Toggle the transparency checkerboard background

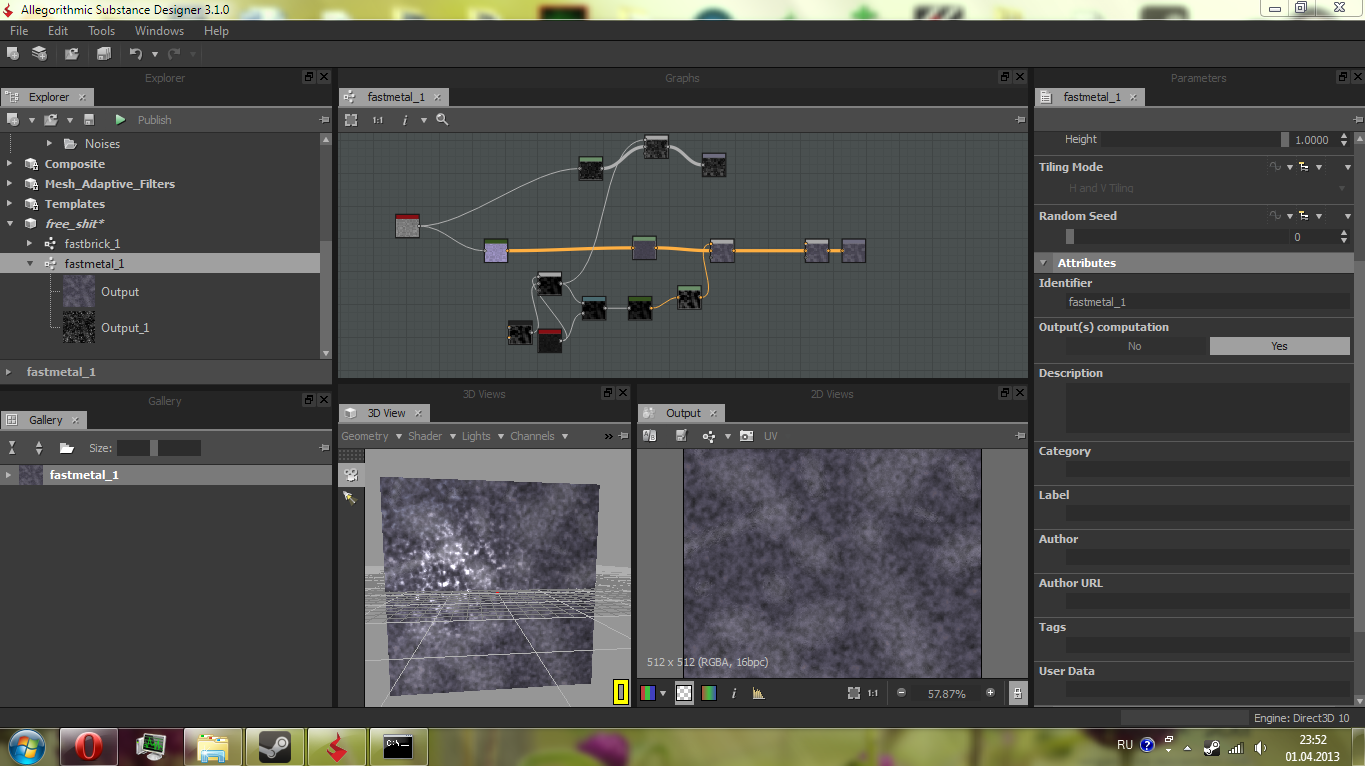coord(684,693)
